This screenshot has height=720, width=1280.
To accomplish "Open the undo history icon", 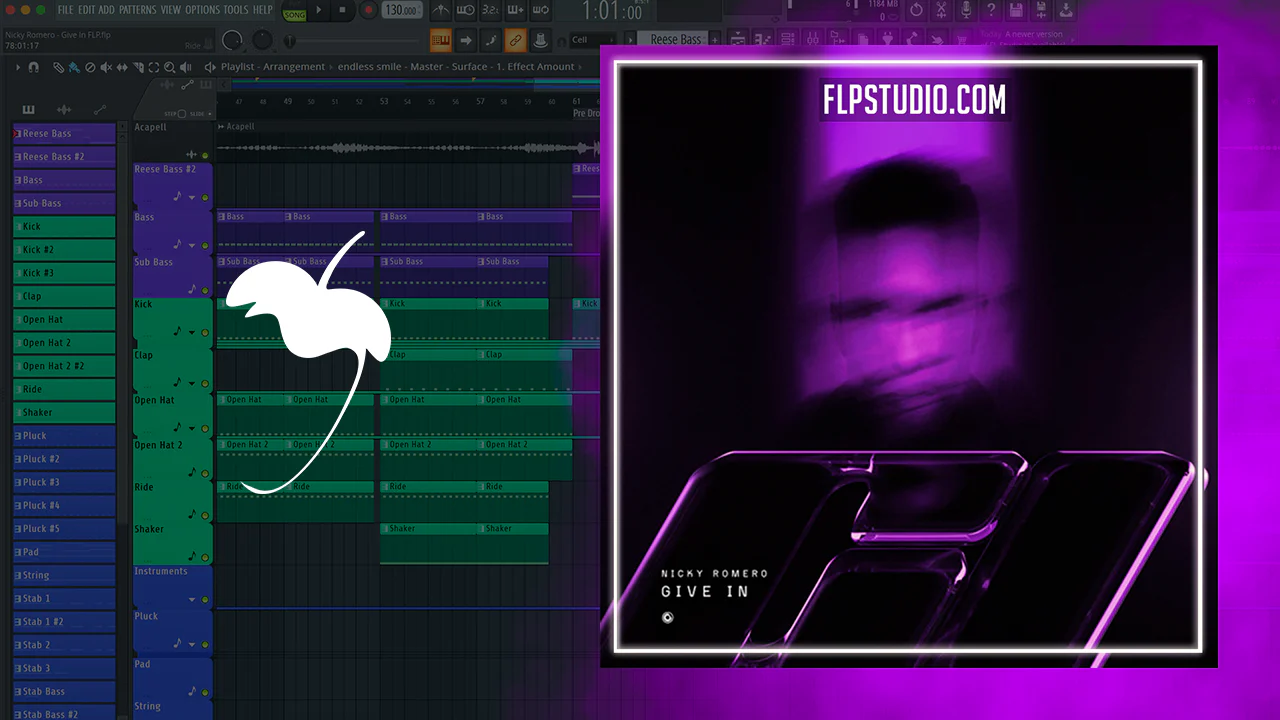I will click(916, 10).
